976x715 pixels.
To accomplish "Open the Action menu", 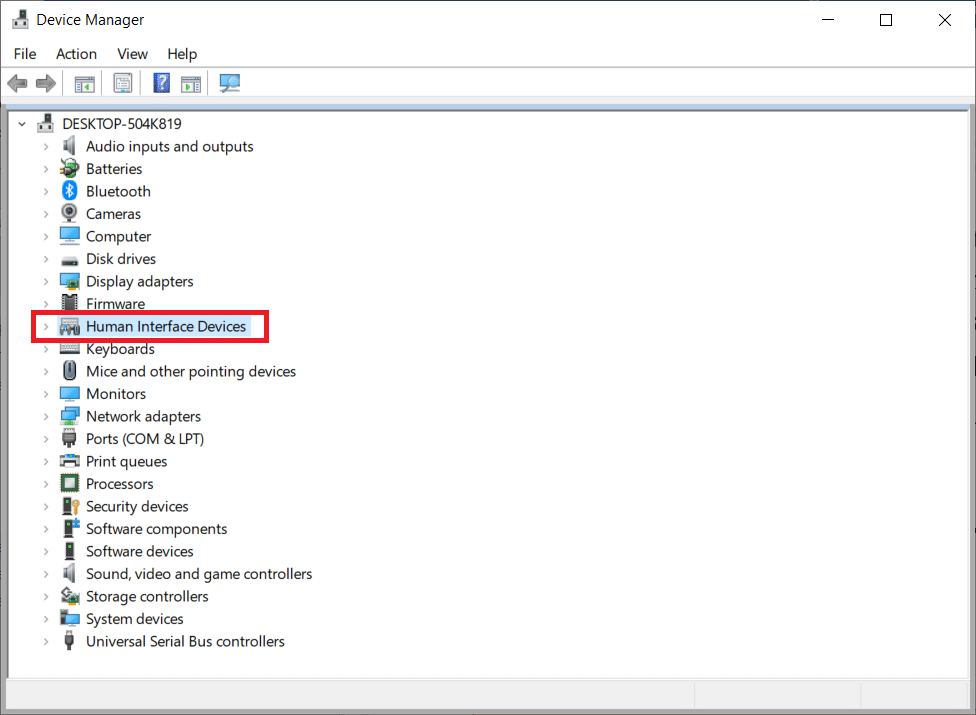I will (x=76, y=54).
